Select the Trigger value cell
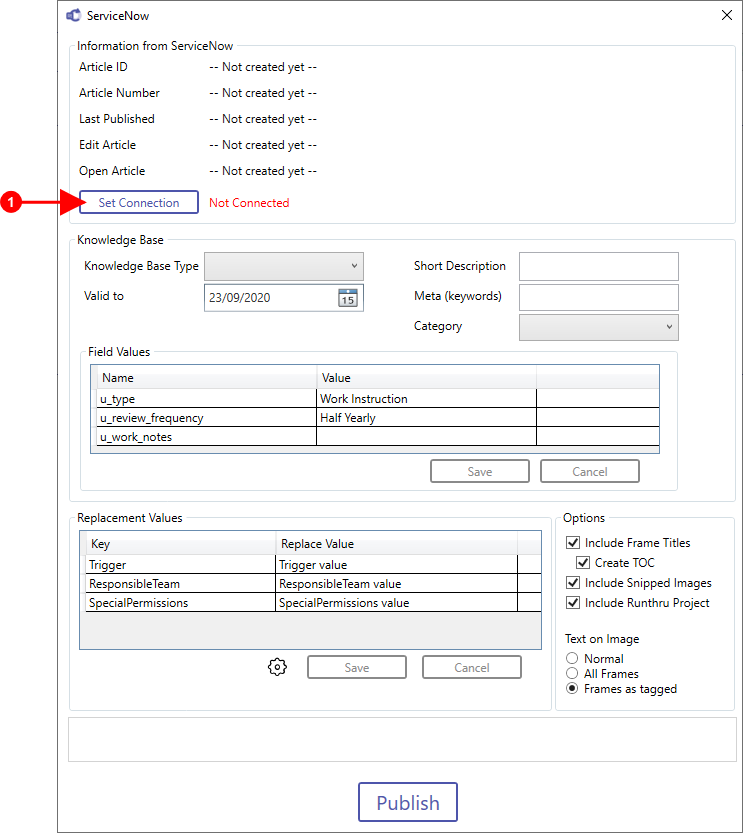The width and height of the screenshot is (743, 833). tap(396, 564)
